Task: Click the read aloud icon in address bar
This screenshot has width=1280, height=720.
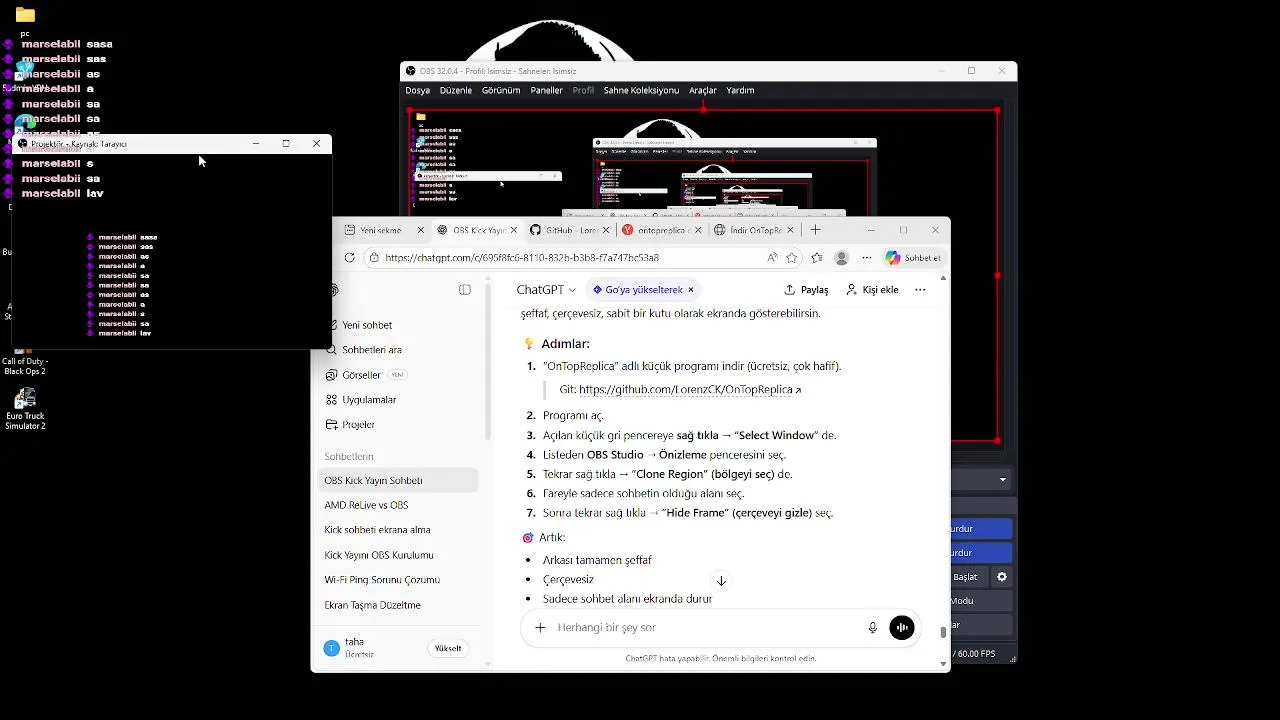Action: (x=772, y=257)
